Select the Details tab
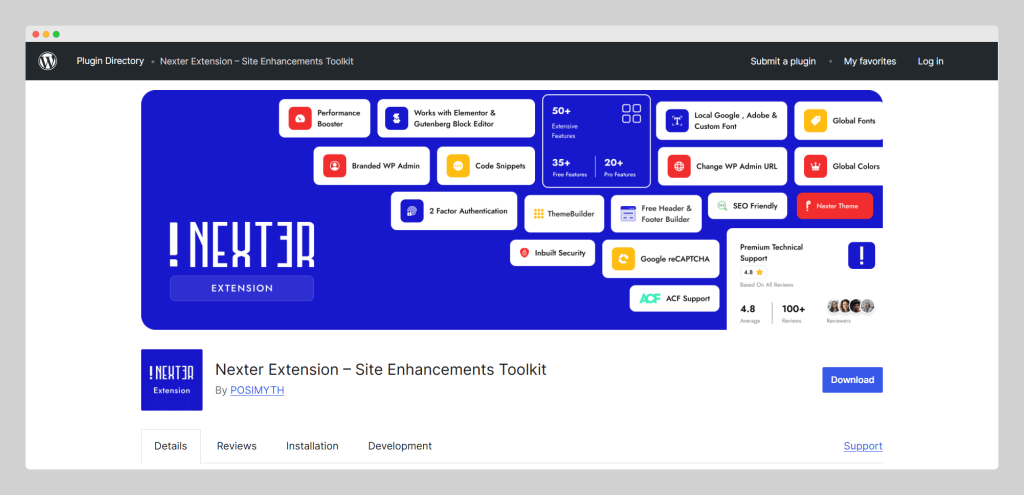The width and height of the screenshot is (1024, 495). [x=170, y=446]
